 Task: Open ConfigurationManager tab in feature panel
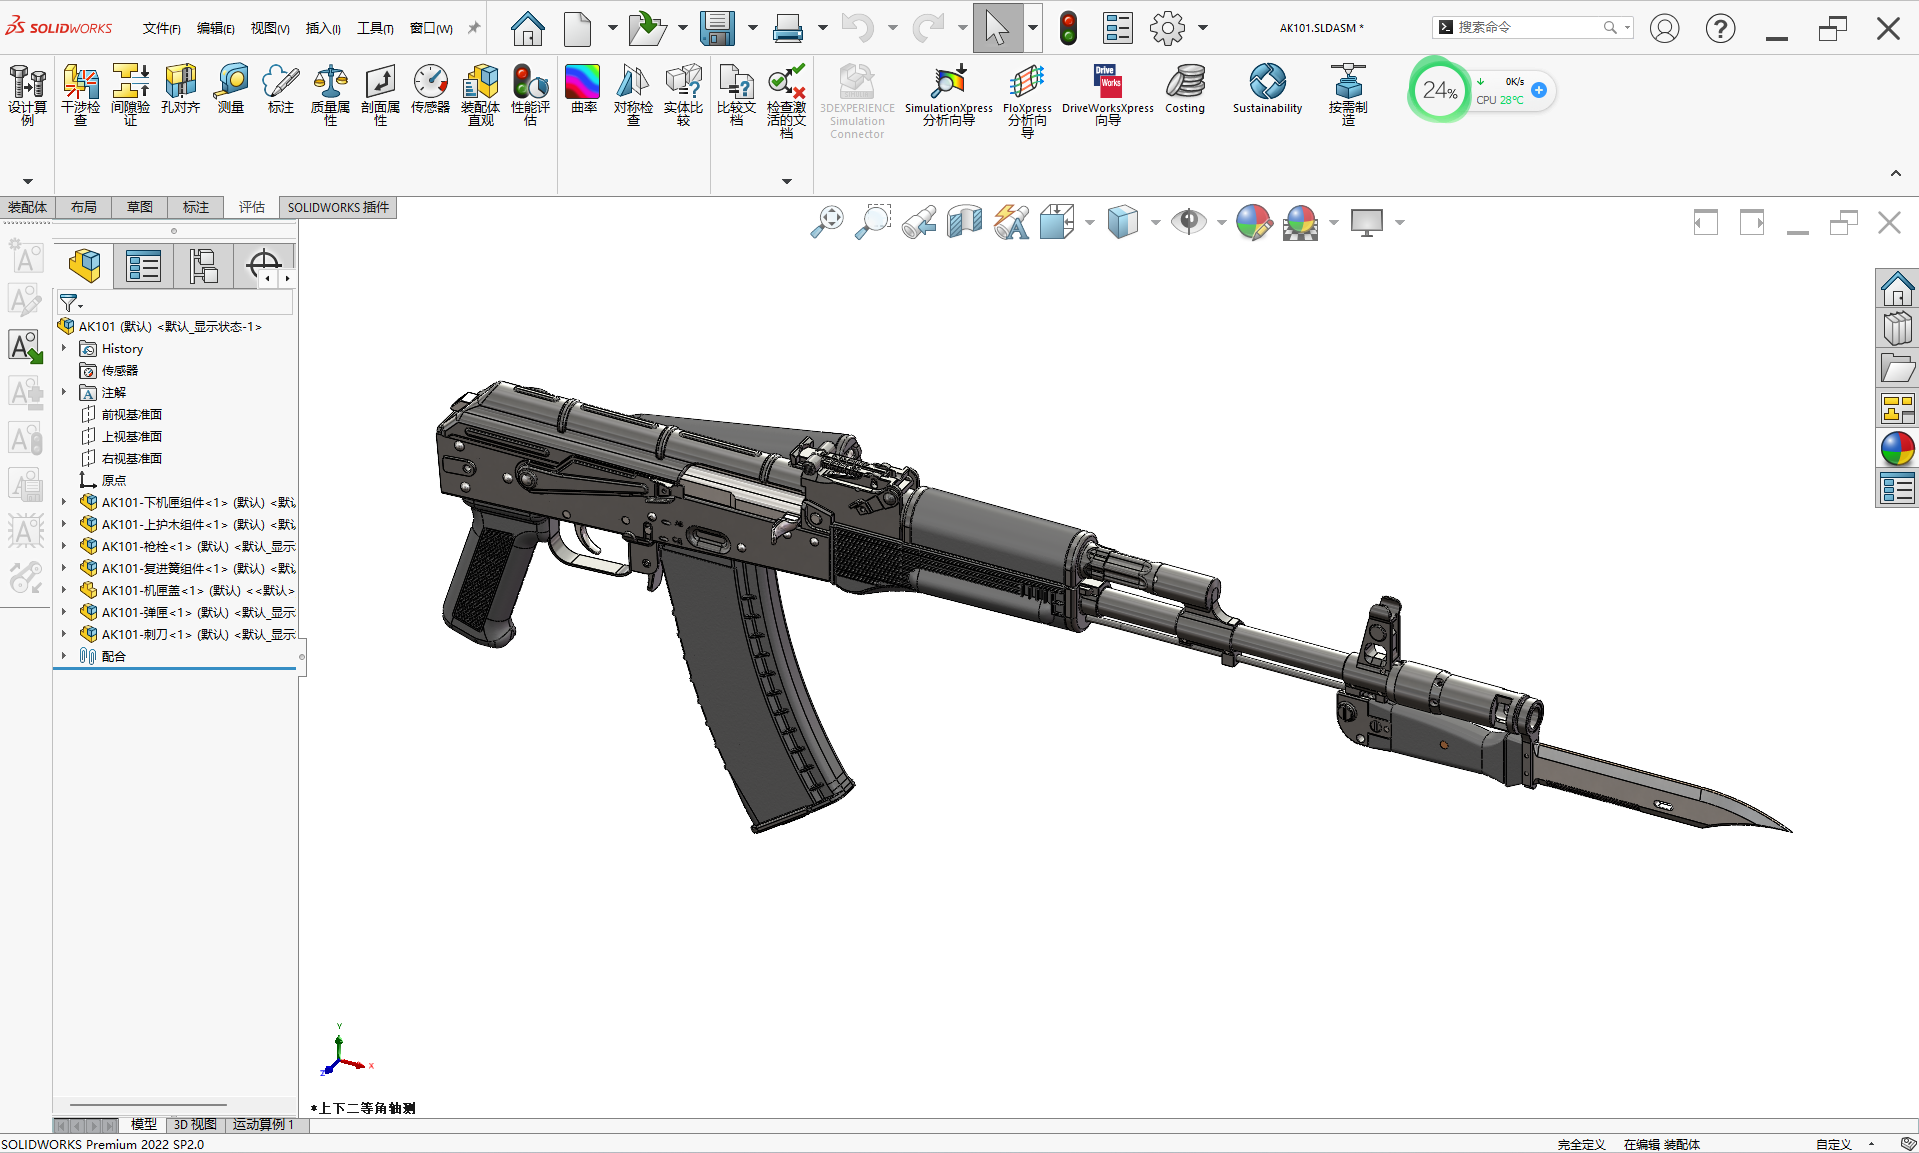[x=203, y=266]
